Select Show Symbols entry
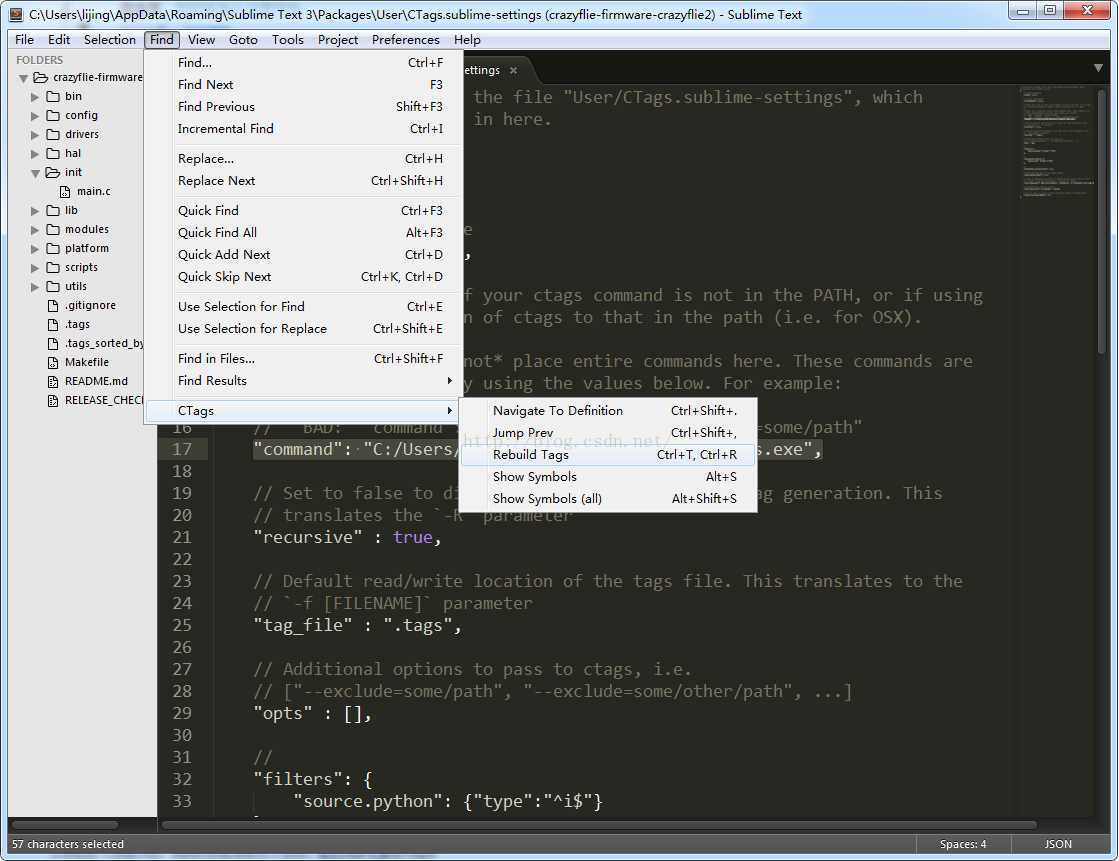The height and width of the screenshot is (861, 1119). point(608,478)
